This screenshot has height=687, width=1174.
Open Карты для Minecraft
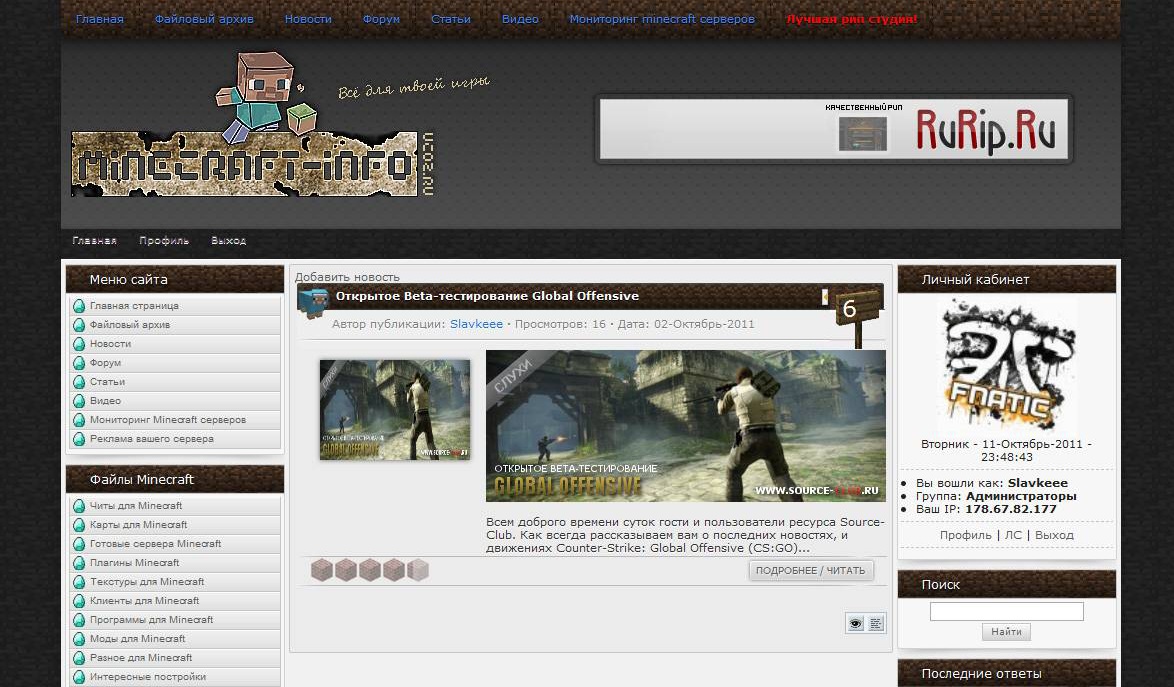click(139, 525)
